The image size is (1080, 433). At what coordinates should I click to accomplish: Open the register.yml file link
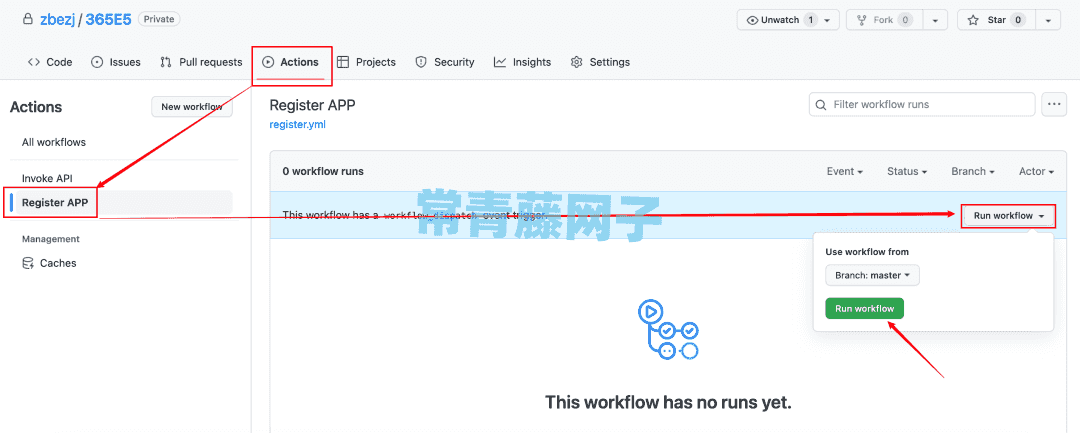[x=298, y=125]
